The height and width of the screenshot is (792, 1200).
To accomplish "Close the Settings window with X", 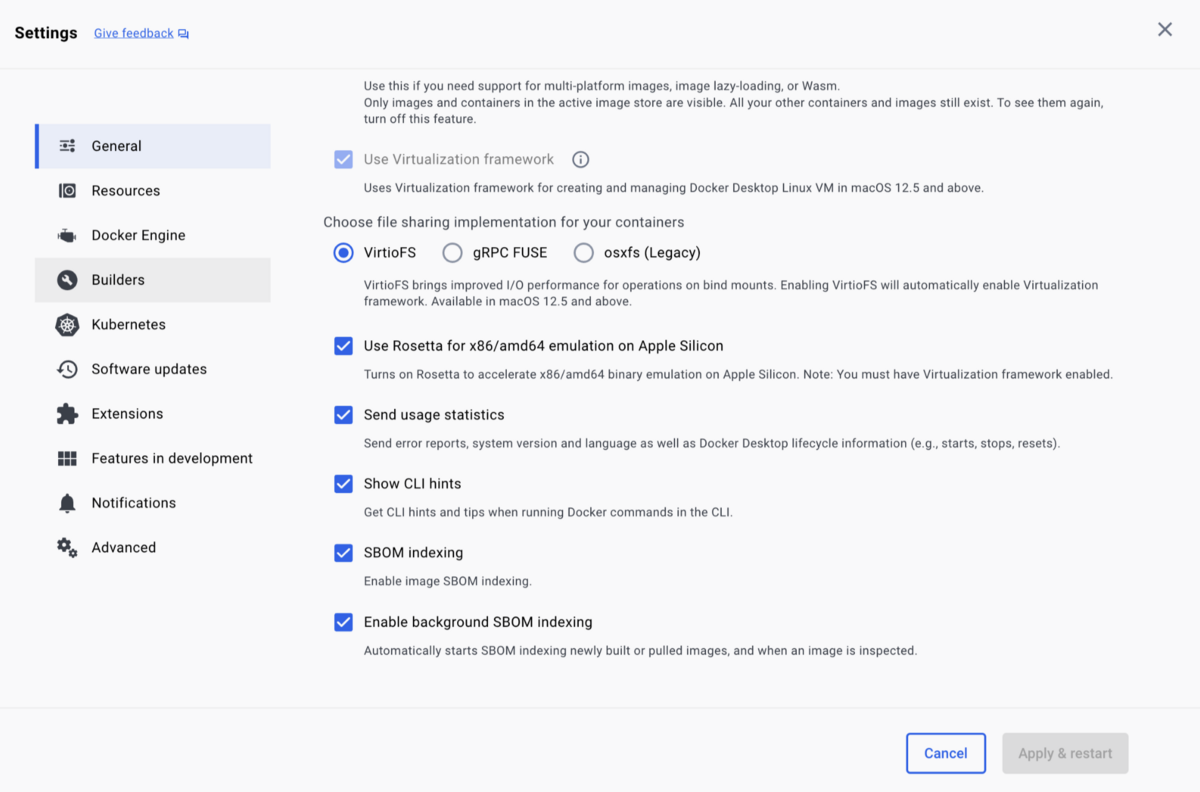I will 1165,30.
